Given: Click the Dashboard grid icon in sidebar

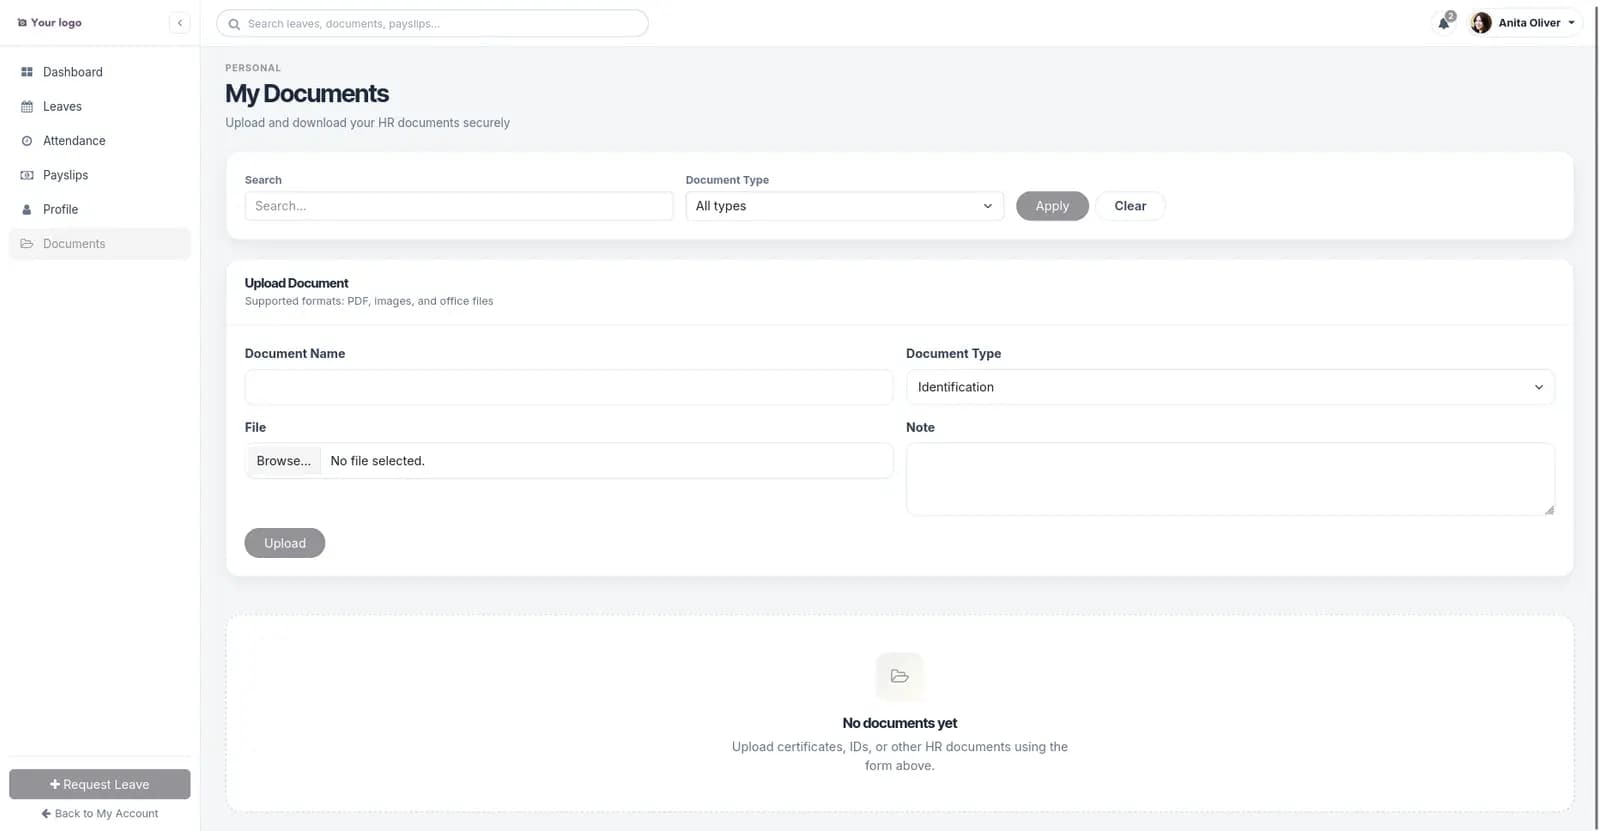Looking at the screenshot, I should click(27, 72).
